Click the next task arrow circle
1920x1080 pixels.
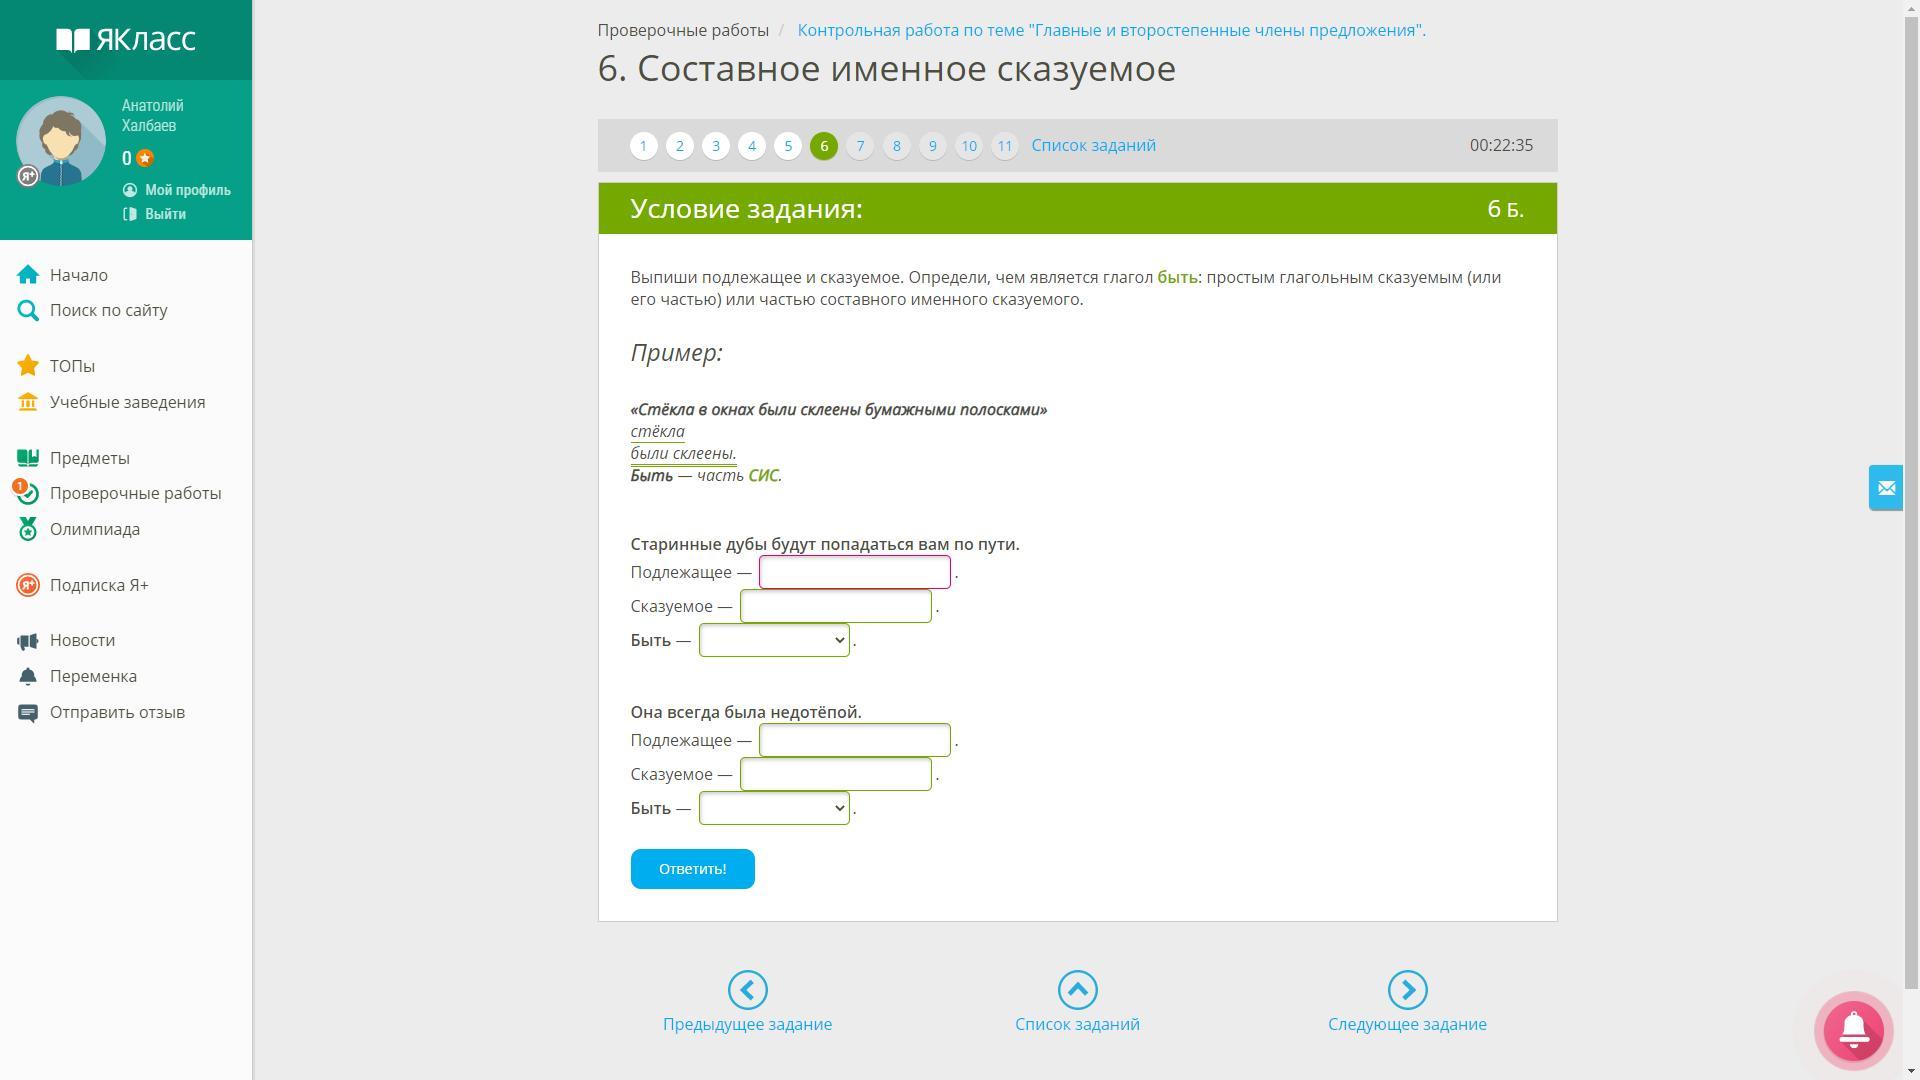tap(1407, 990)
